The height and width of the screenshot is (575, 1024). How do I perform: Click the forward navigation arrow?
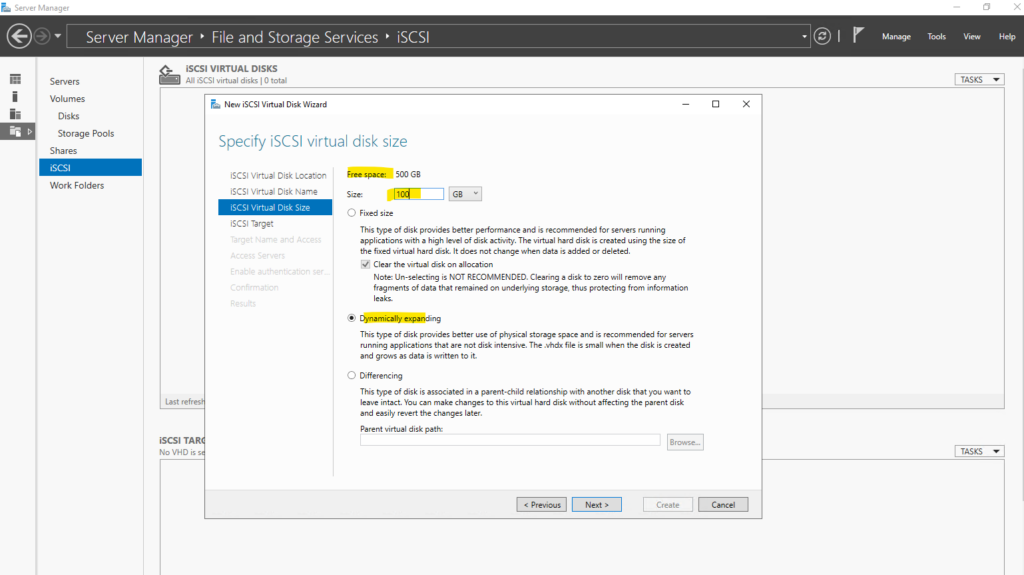coord(42,36)
